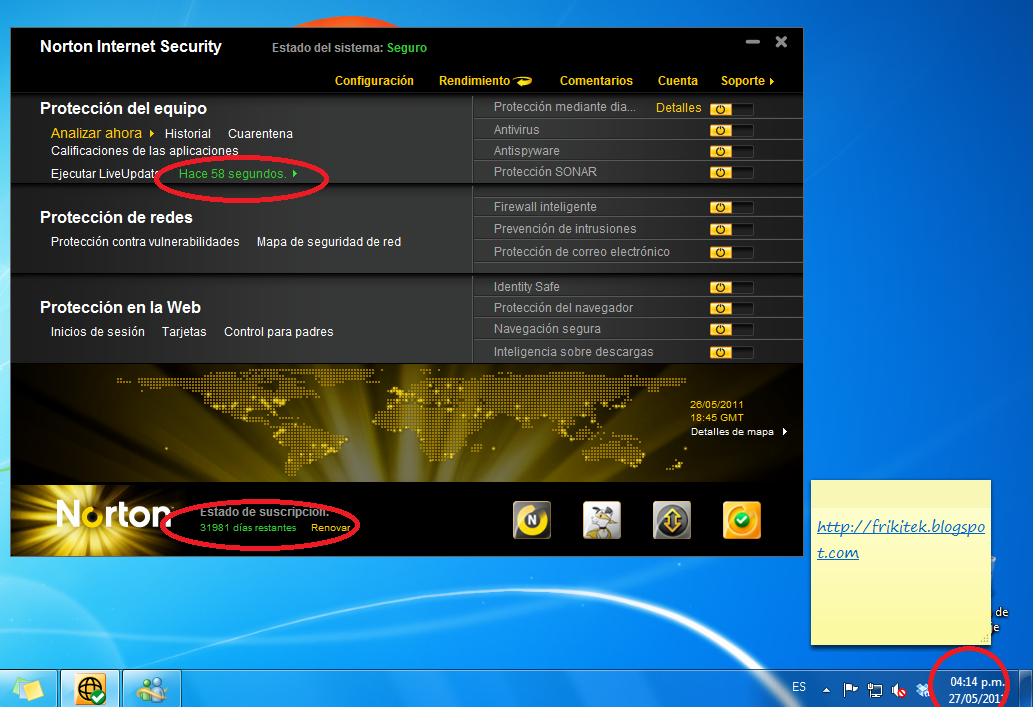1033x707 pixels.
Task: Open the up-down arrows backup icon
Action: pyautogui.click(x=672, y=520)
